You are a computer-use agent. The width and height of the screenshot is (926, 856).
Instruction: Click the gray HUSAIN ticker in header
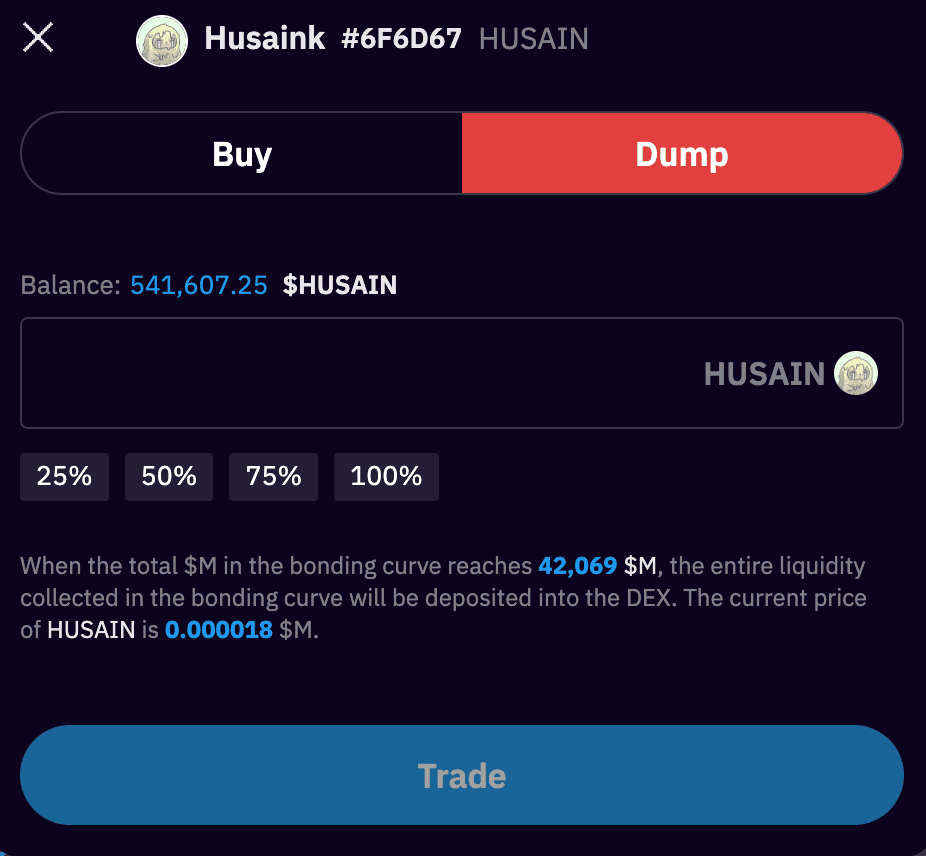[534, 39]
